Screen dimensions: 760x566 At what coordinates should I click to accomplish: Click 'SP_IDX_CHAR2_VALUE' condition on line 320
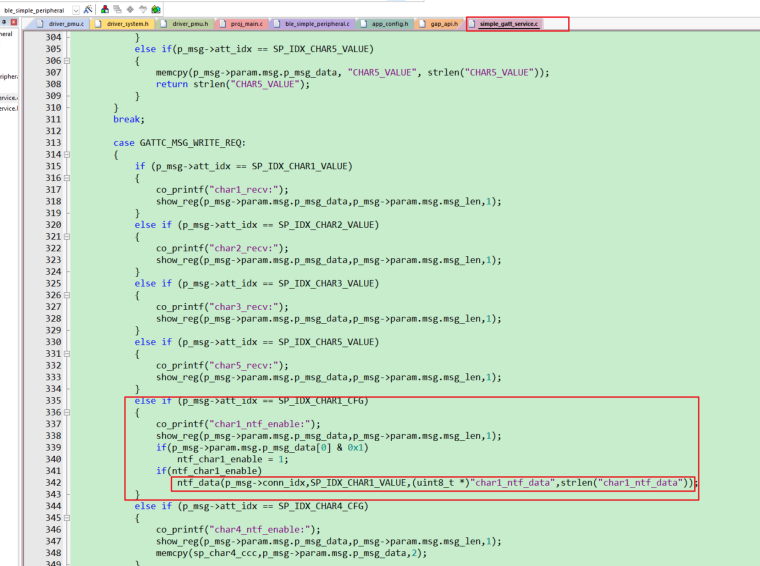pyautogui.click(x=326, y=225)
